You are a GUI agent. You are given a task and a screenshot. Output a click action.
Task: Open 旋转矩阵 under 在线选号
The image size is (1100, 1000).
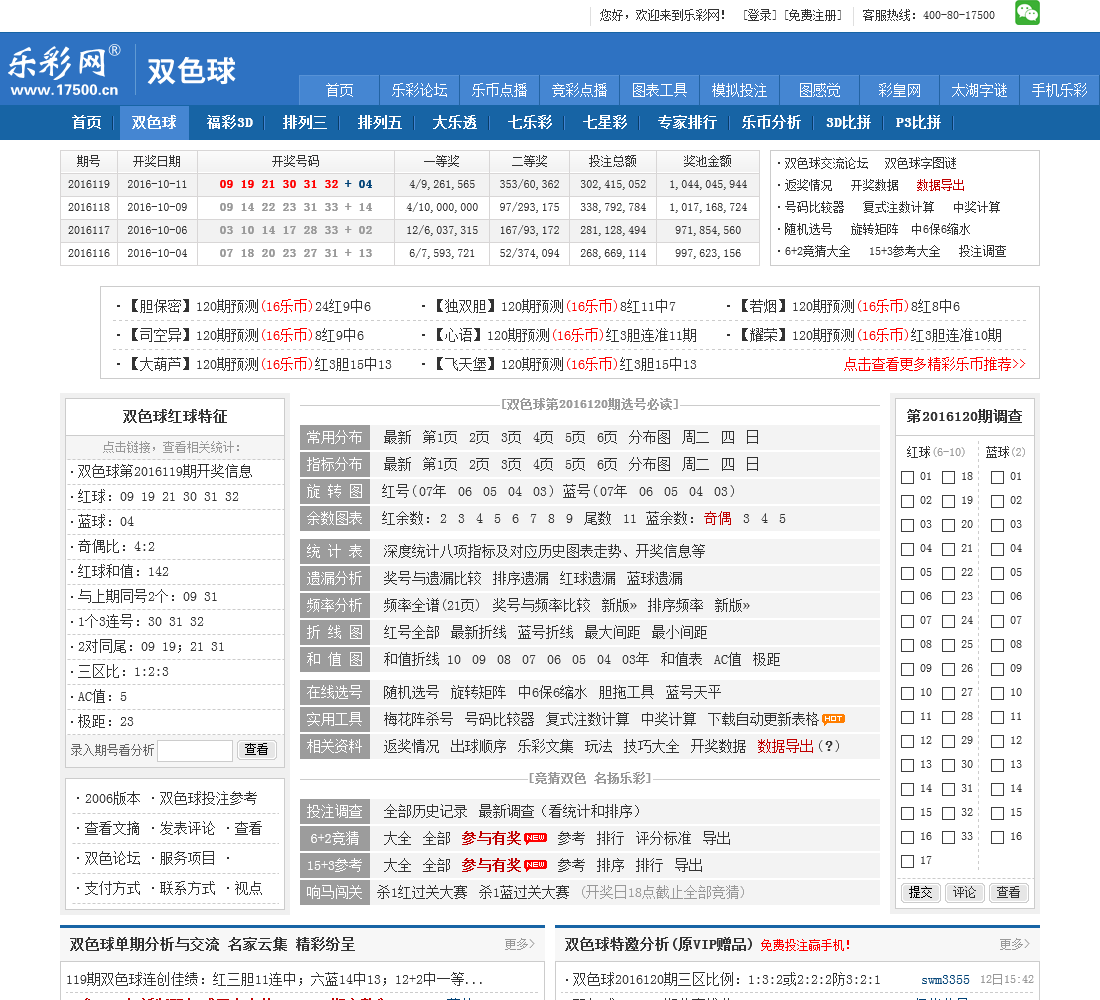tap(478, 692)
